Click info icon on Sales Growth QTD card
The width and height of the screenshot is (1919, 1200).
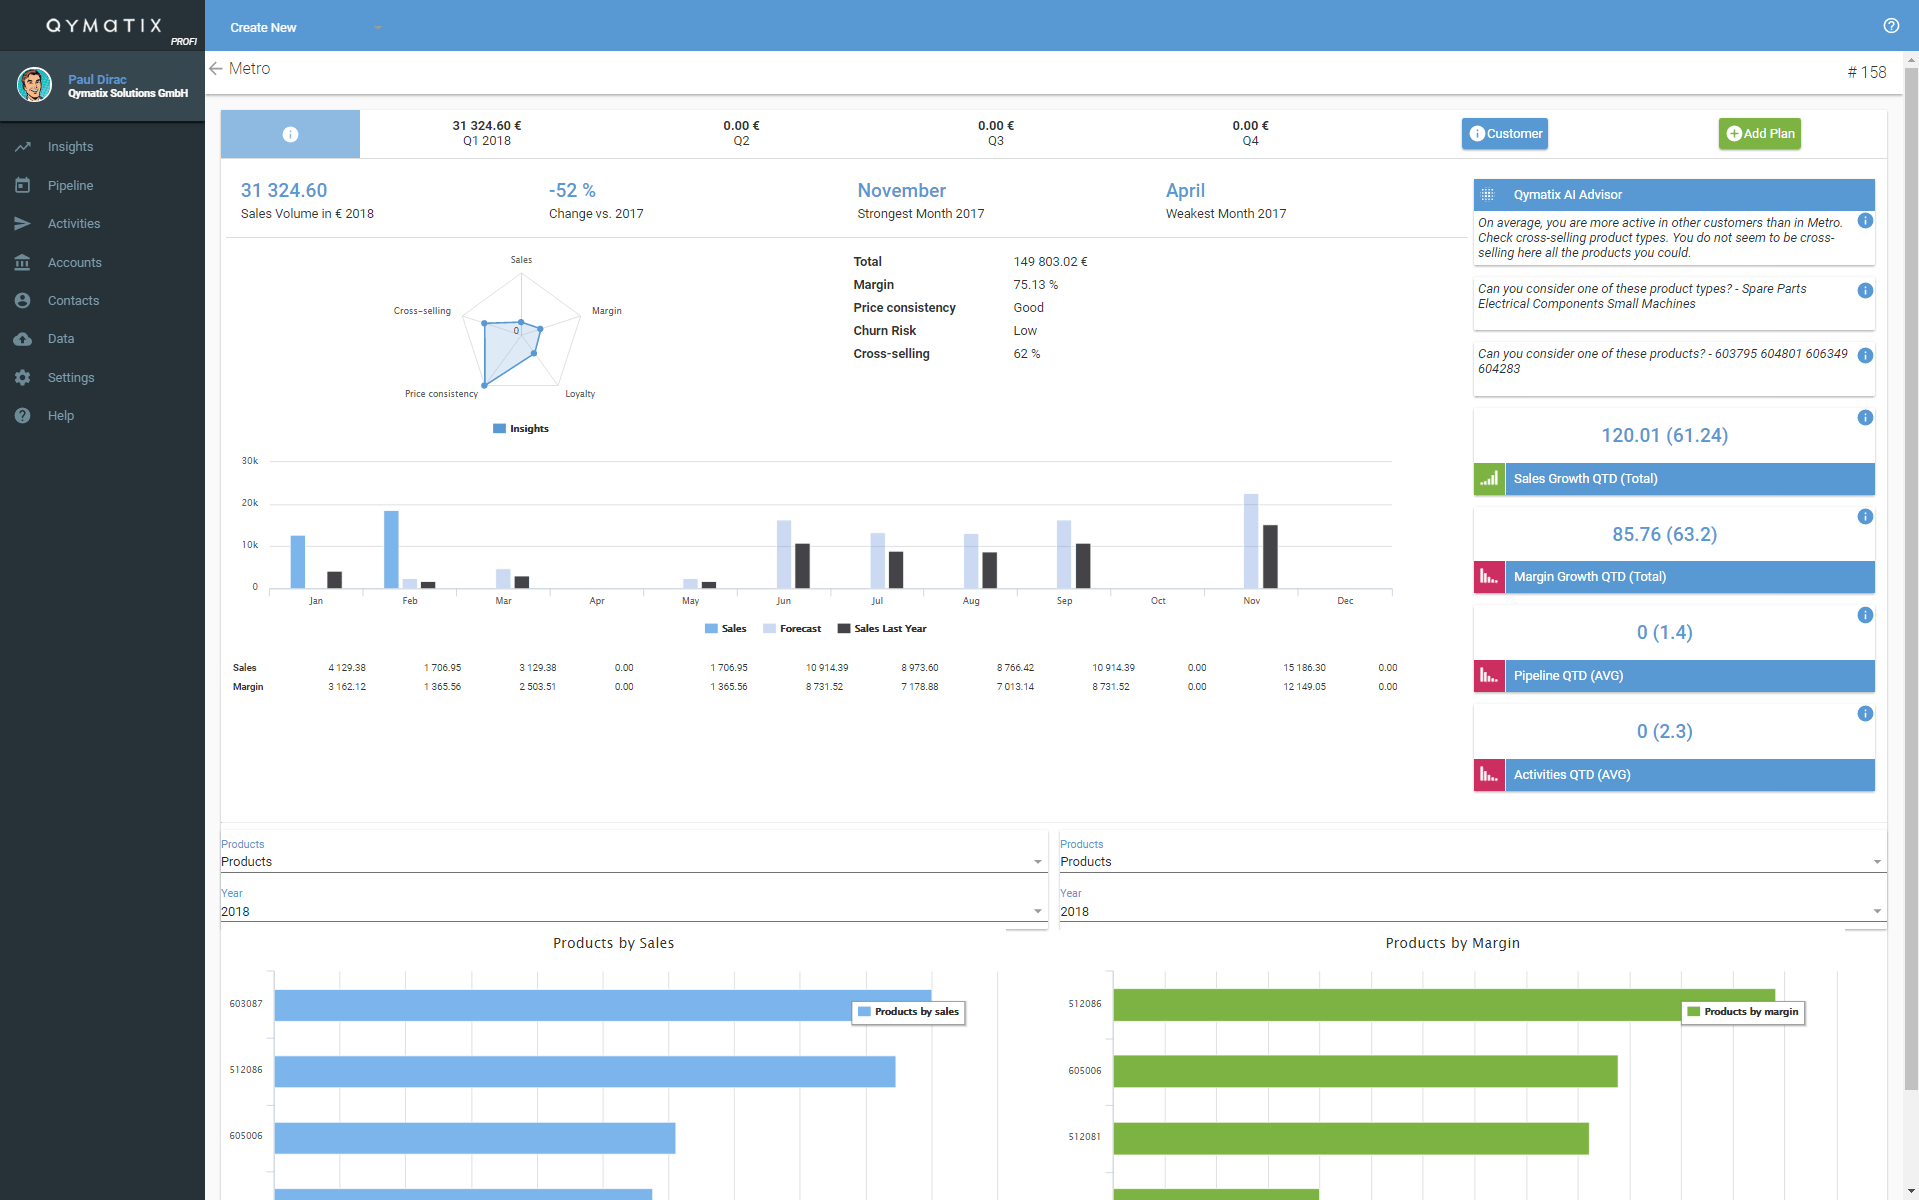click(x=1865, y=418)
